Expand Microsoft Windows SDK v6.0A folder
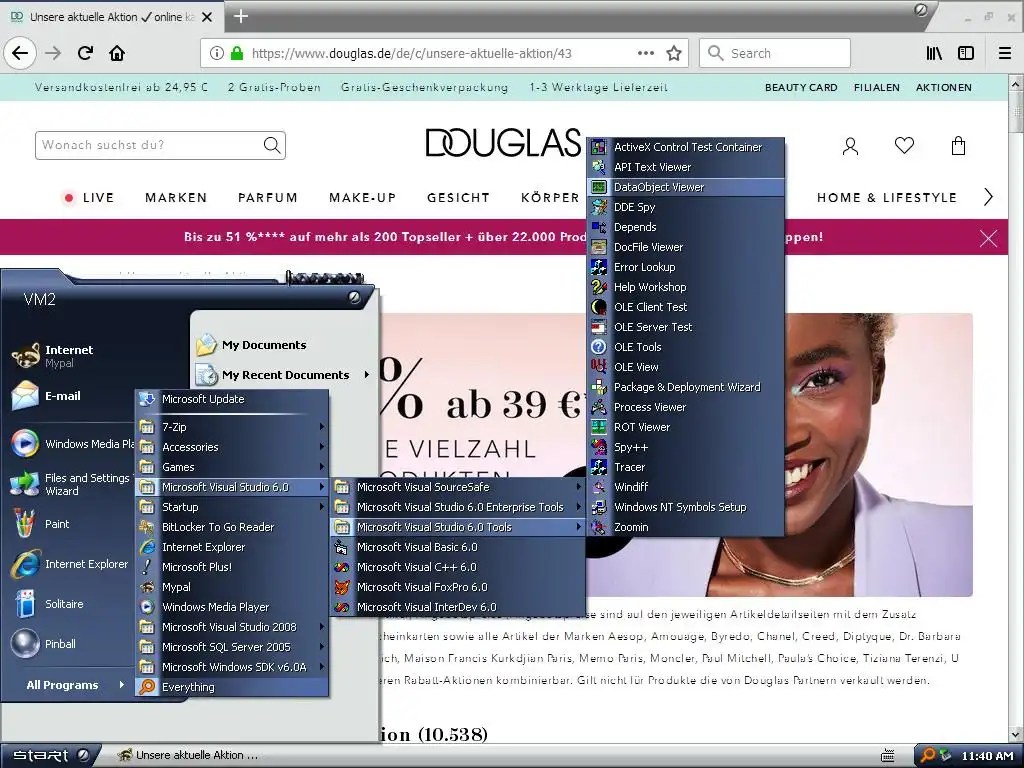 232,667
